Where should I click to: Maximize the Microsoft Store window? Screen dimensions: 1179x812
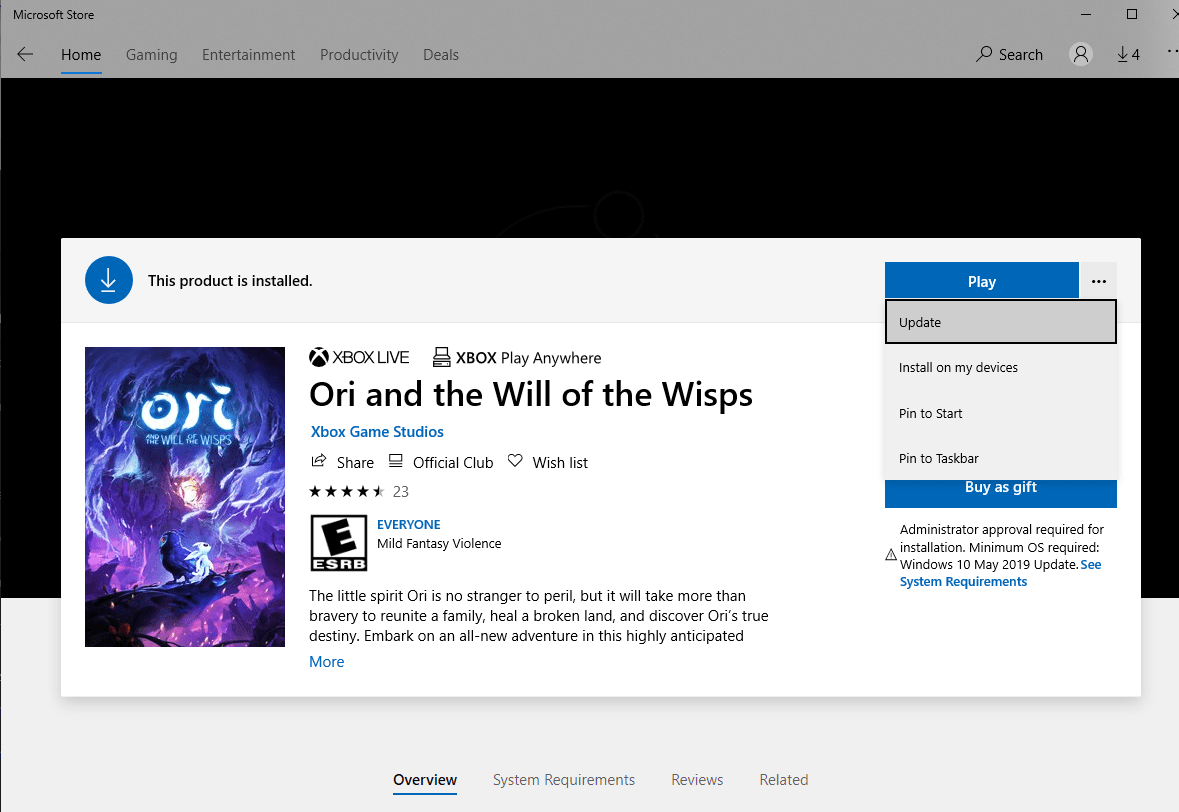click(x=1132, y=14)
